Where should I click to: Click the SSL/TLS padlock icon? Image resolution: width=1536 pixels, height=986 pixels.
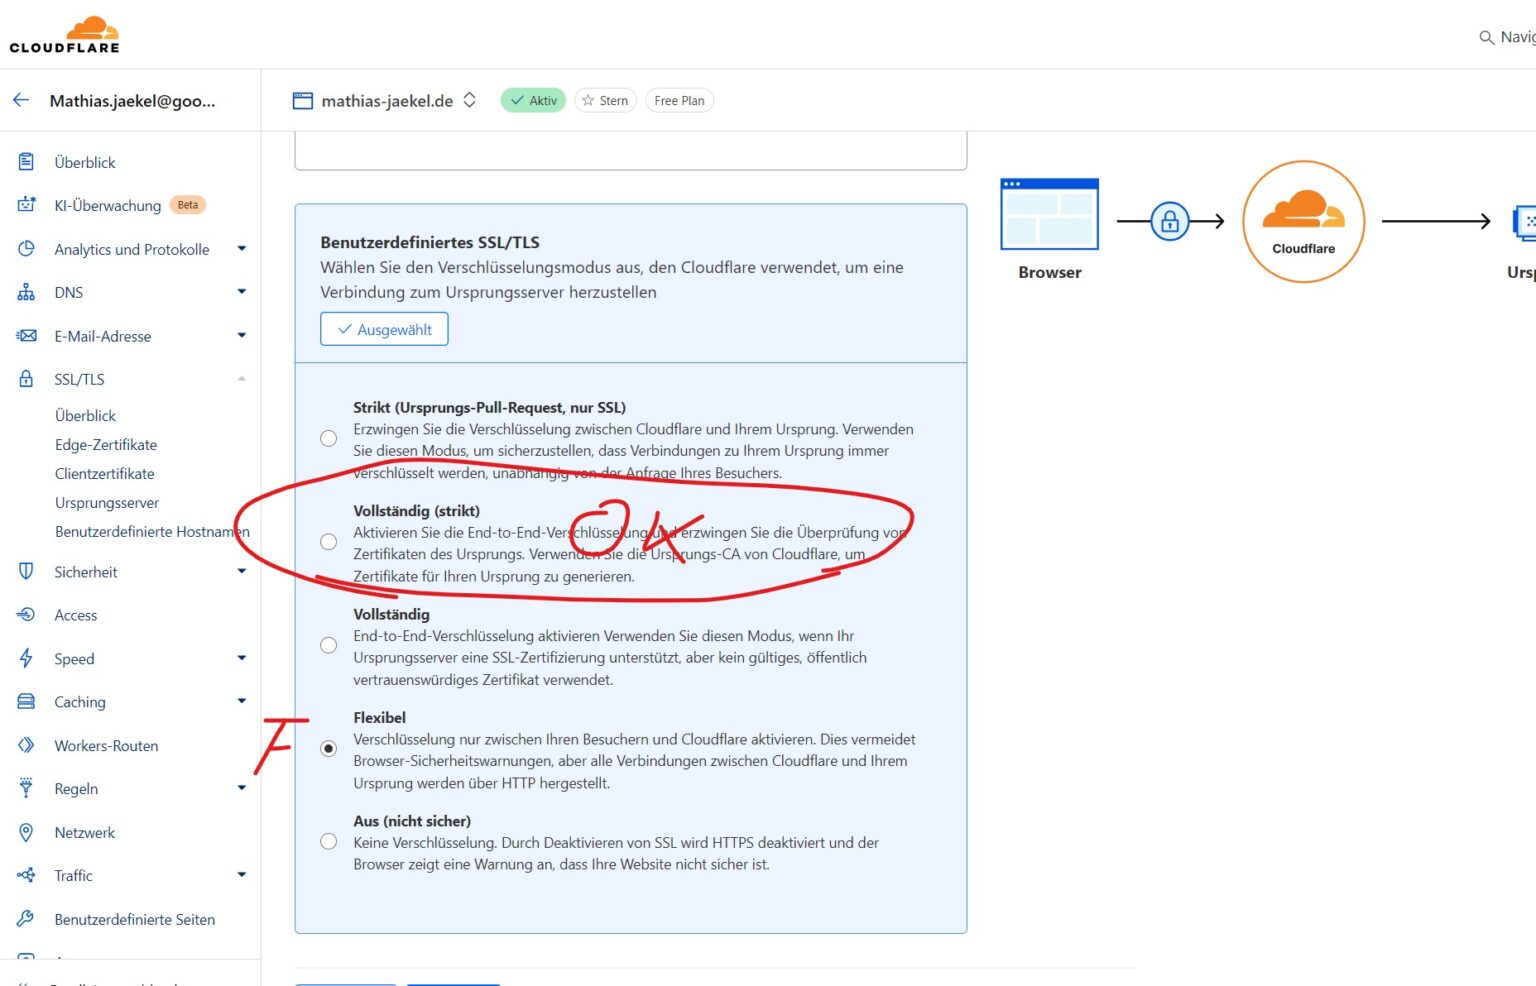click(26, 378)
